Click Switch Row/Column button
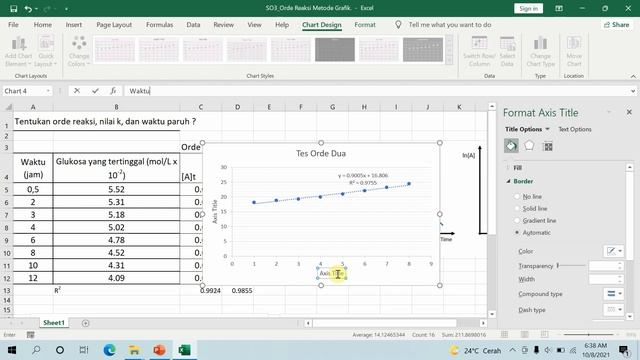640x360 pixels. coord(479,52)
